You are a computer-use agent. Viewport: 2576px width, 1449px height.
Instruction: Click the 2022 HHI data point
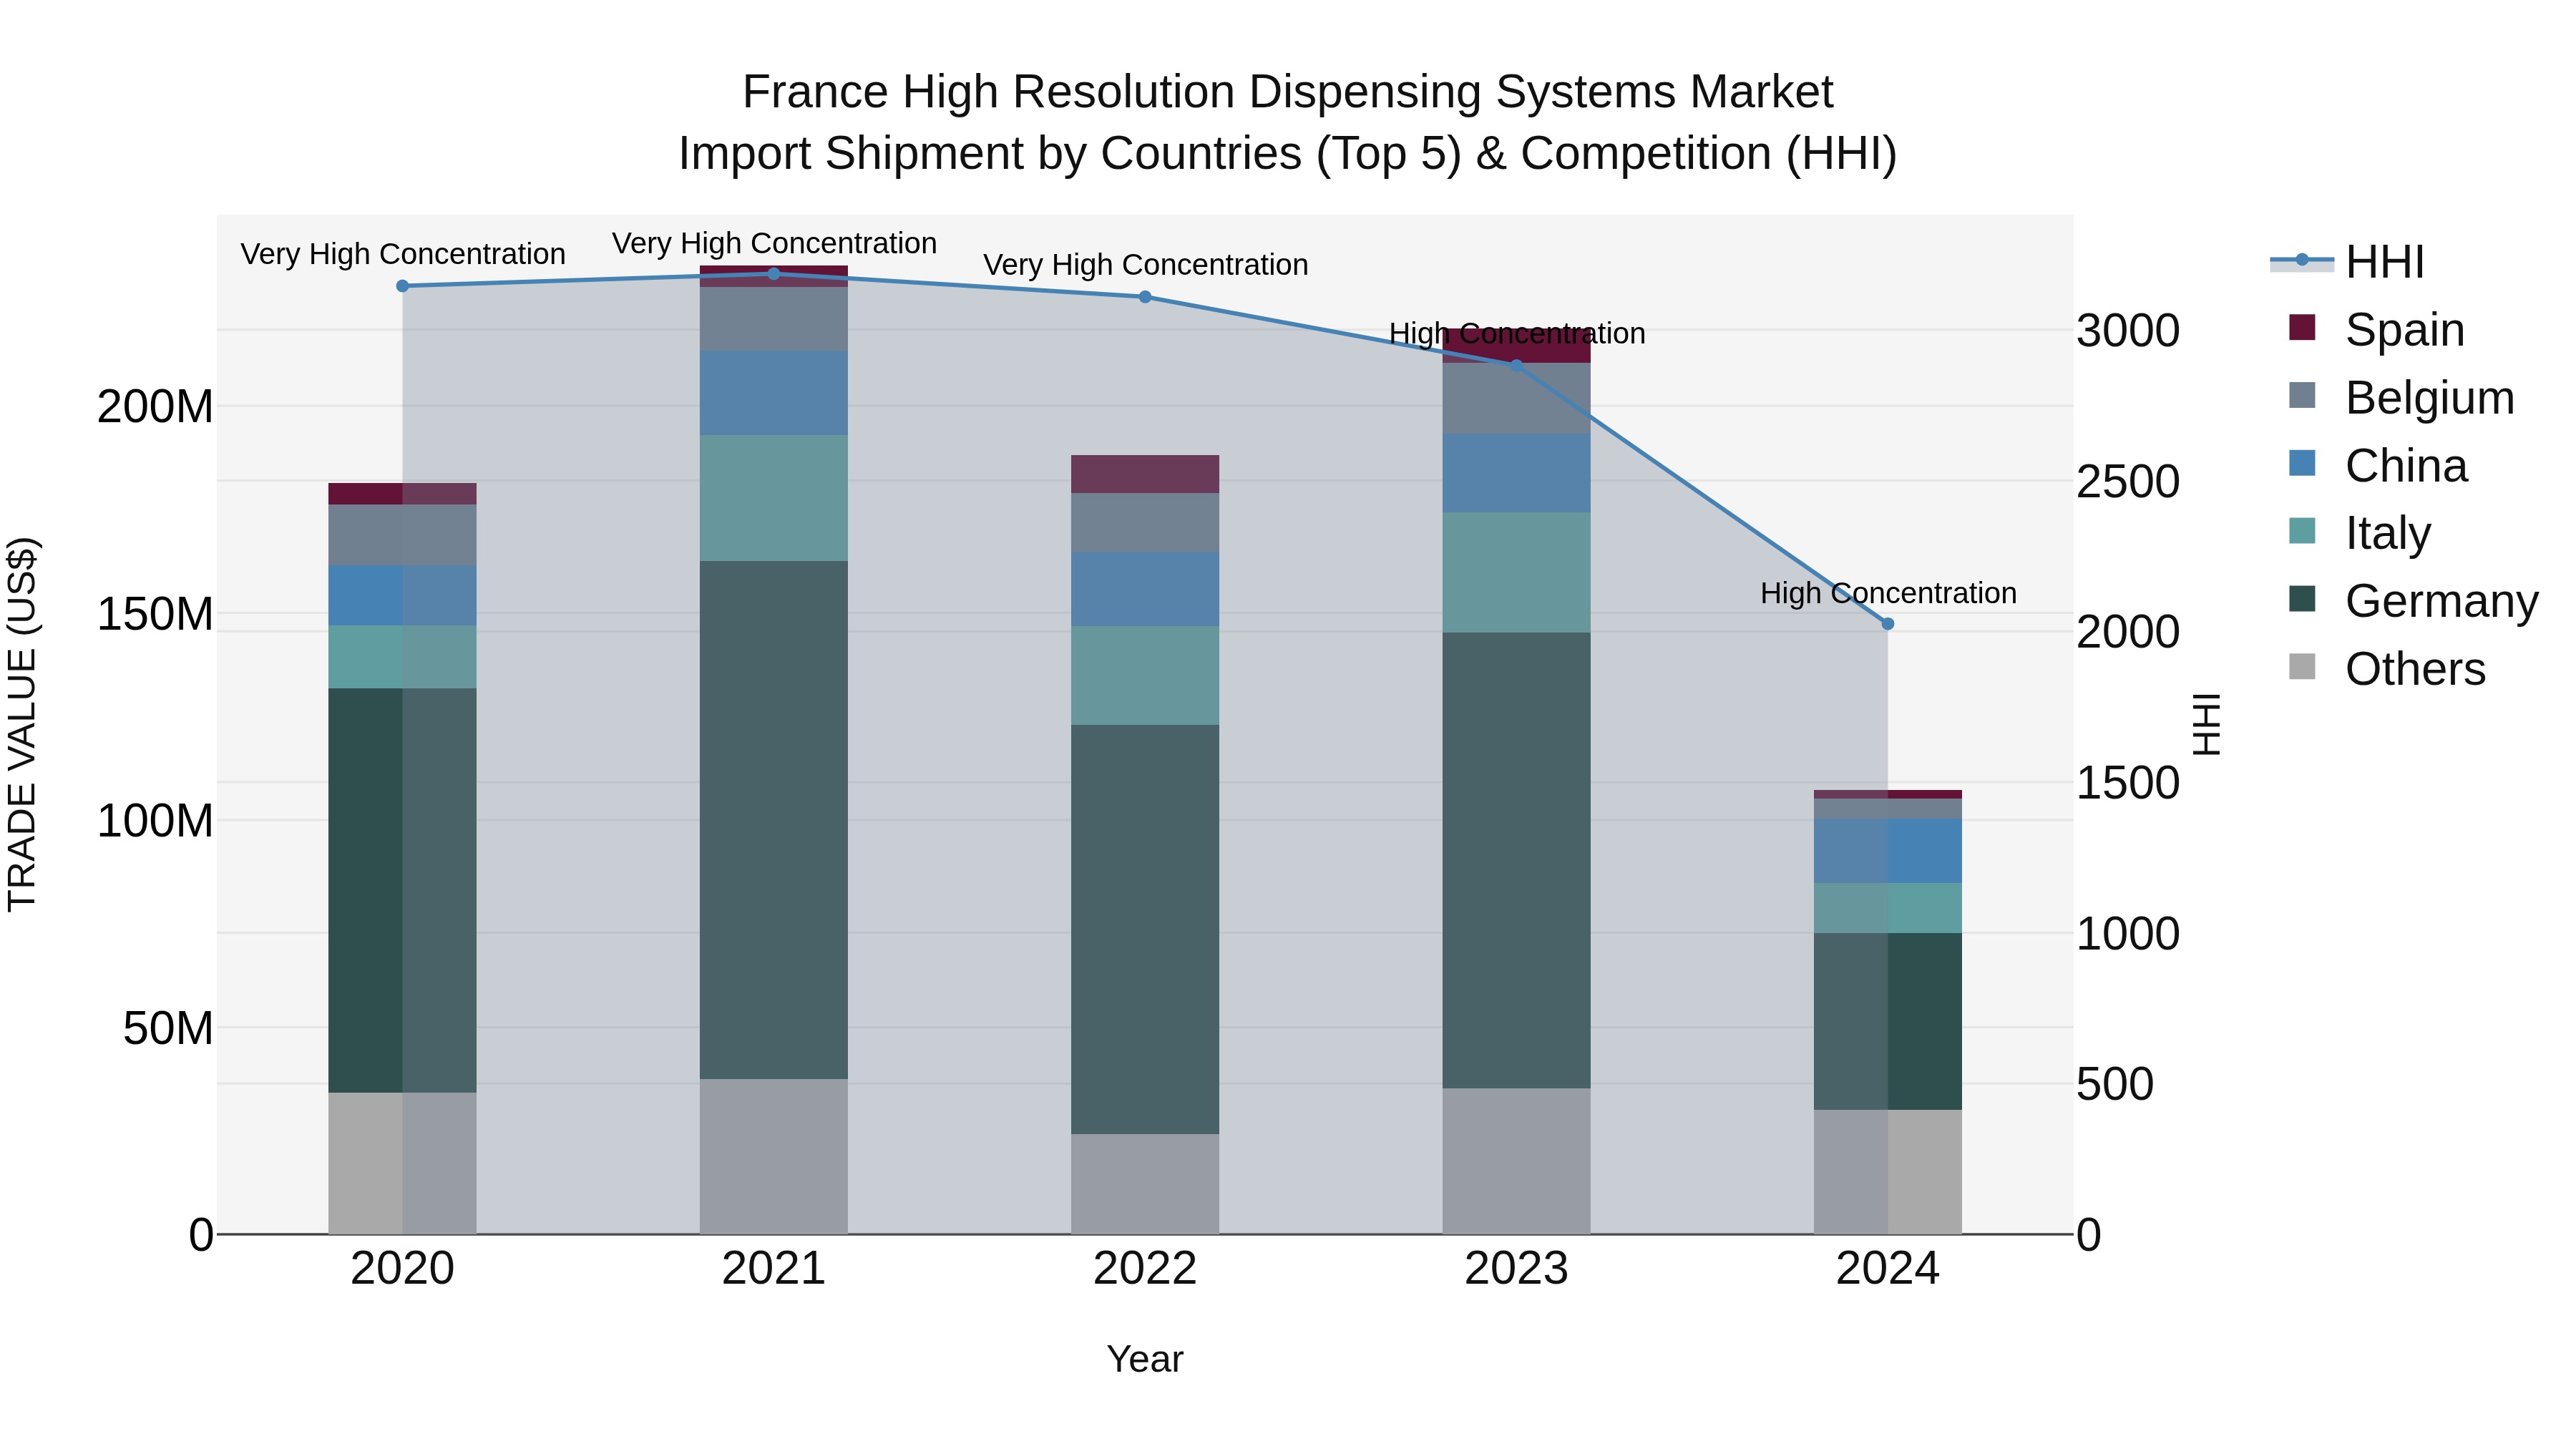pos(1145,297)
